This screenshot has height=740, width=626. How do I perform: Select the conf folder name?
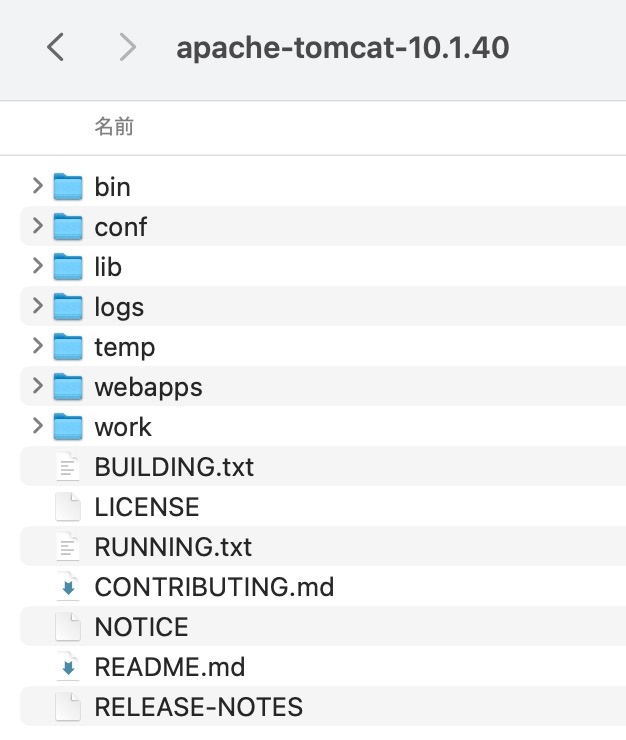(120, 227)
